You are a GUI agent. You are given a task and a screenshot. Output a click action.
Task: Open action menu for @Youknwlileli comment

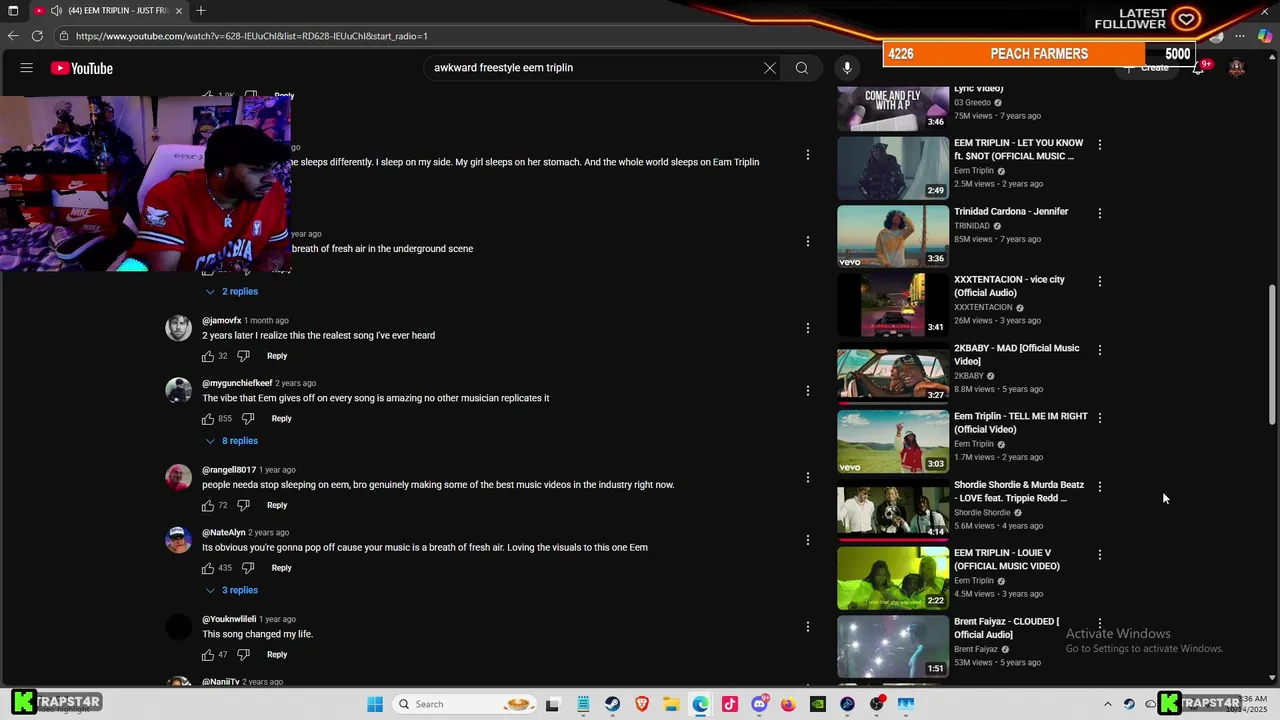808,627
